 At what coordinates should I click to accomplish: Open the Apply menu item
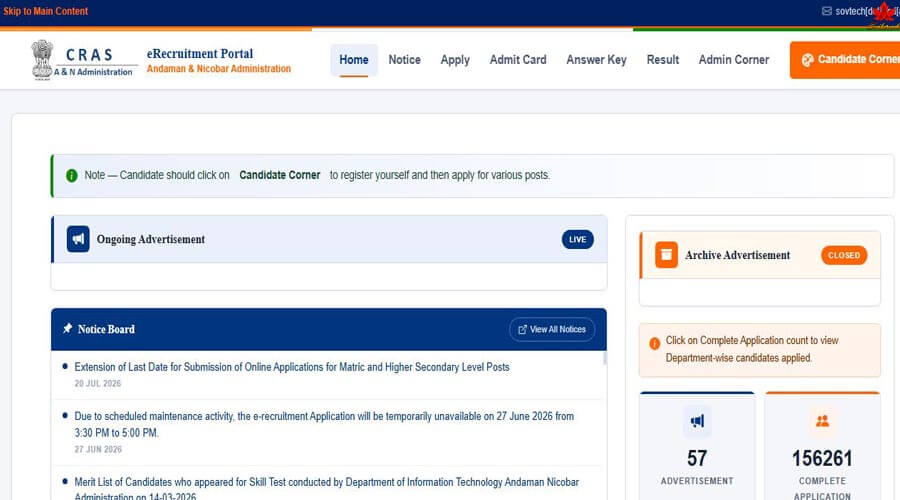(x=455, y=60)
